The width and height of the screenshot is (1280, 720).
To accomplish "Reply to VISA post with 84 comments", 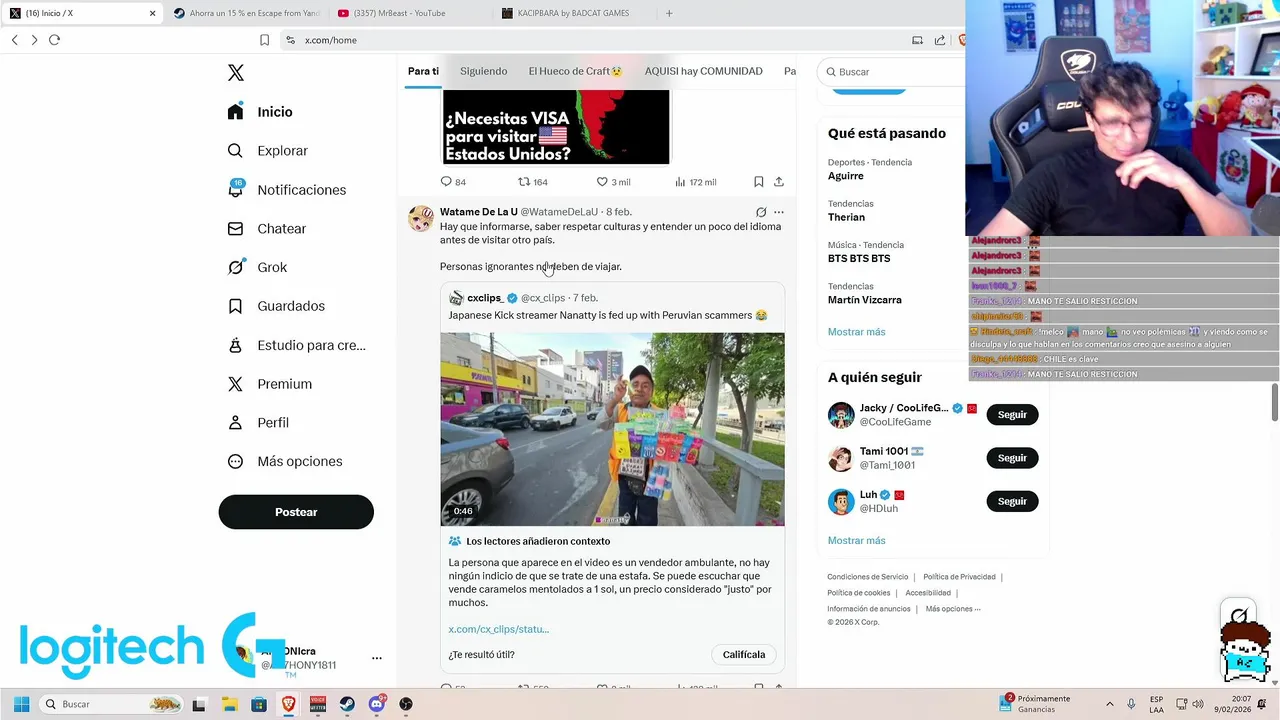I will [453, 182].
